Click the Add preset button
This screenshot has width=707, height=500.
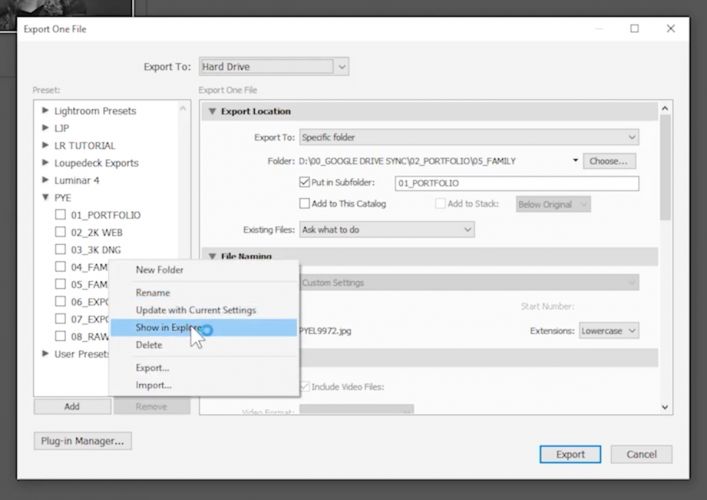tap(72, 406)
